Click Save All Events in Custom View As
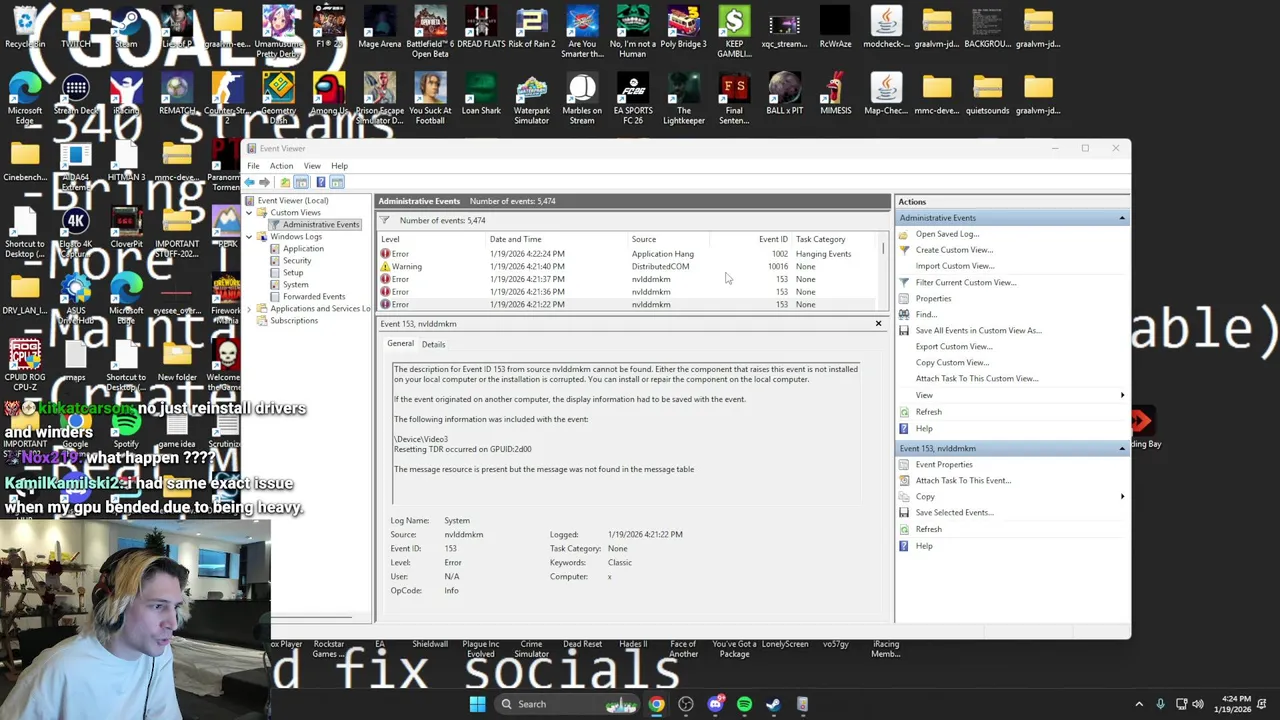Viewport: 1280px width, 720px height. coord(978,330)
